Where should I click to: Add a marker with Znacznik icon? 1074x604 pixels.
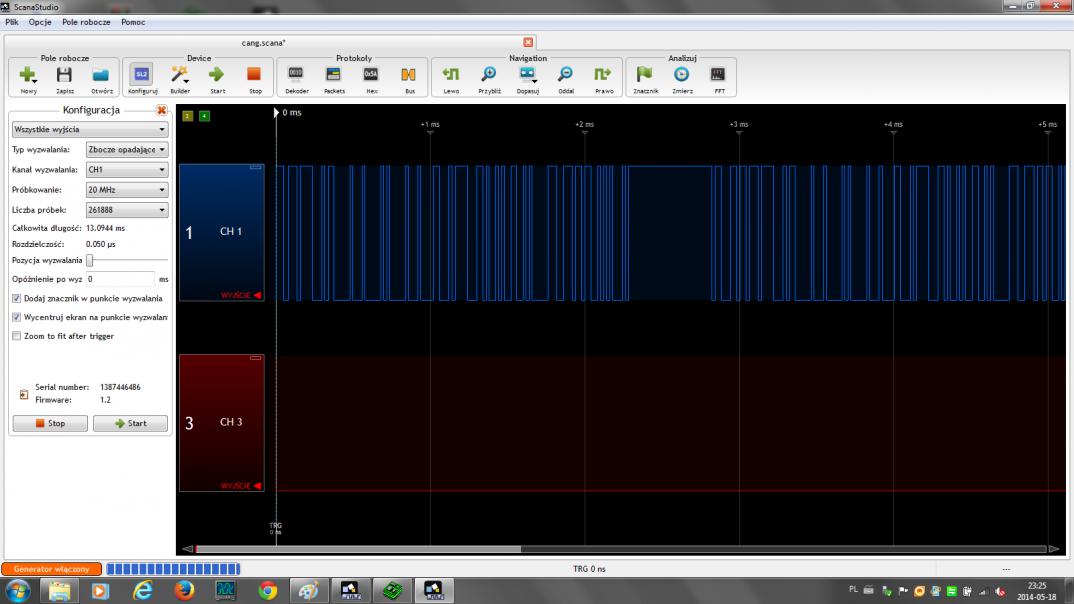point(645,75)
